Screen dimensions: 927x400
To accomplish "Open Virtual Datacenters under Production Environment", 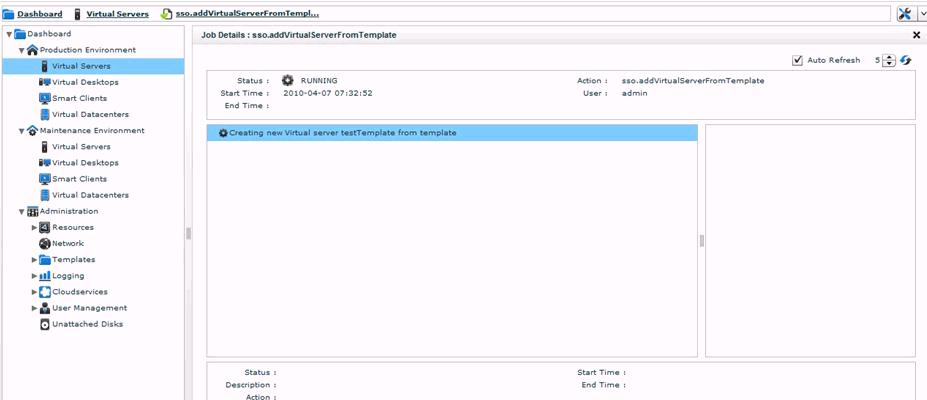I will coord(90,115).
